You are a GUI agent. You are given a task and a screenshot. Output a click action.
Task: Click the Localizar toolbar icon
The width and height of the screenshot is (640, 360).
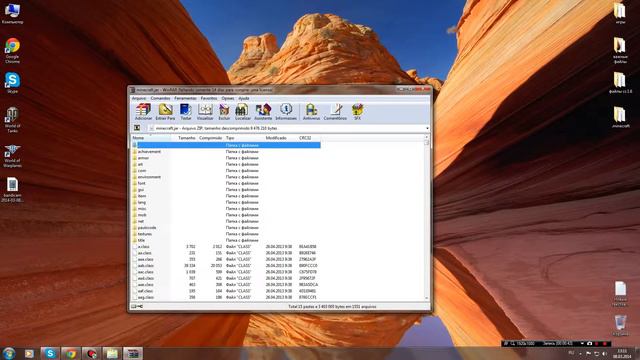(242, 111)
